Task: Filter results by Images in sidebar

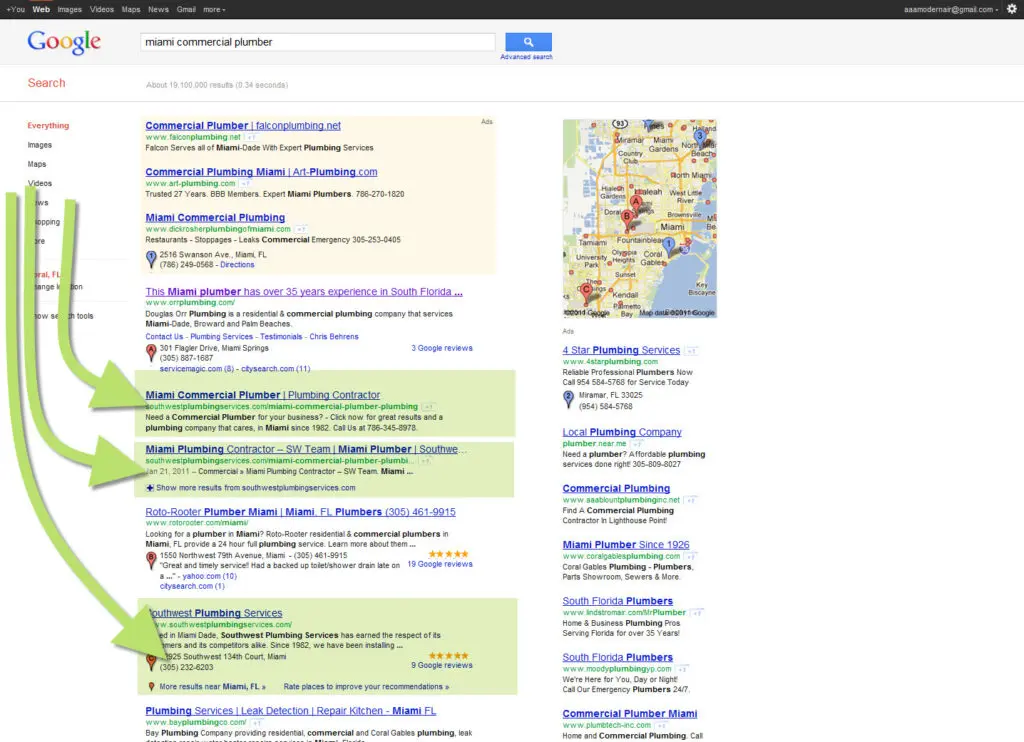Action: pos(39,145)
